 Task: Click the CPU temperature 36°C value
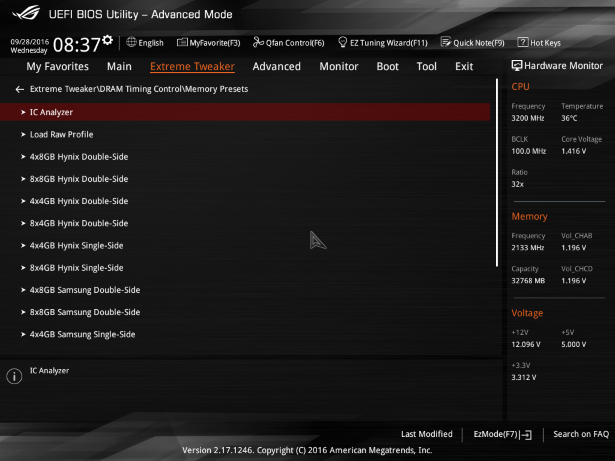pos(569,118)
